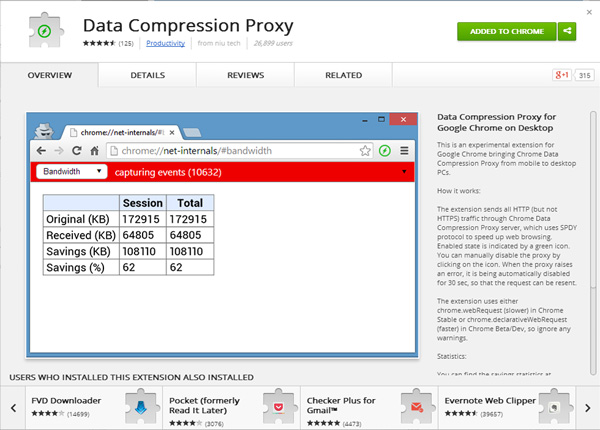Click FVD Downloader's star rating

(x=48, y=413)
